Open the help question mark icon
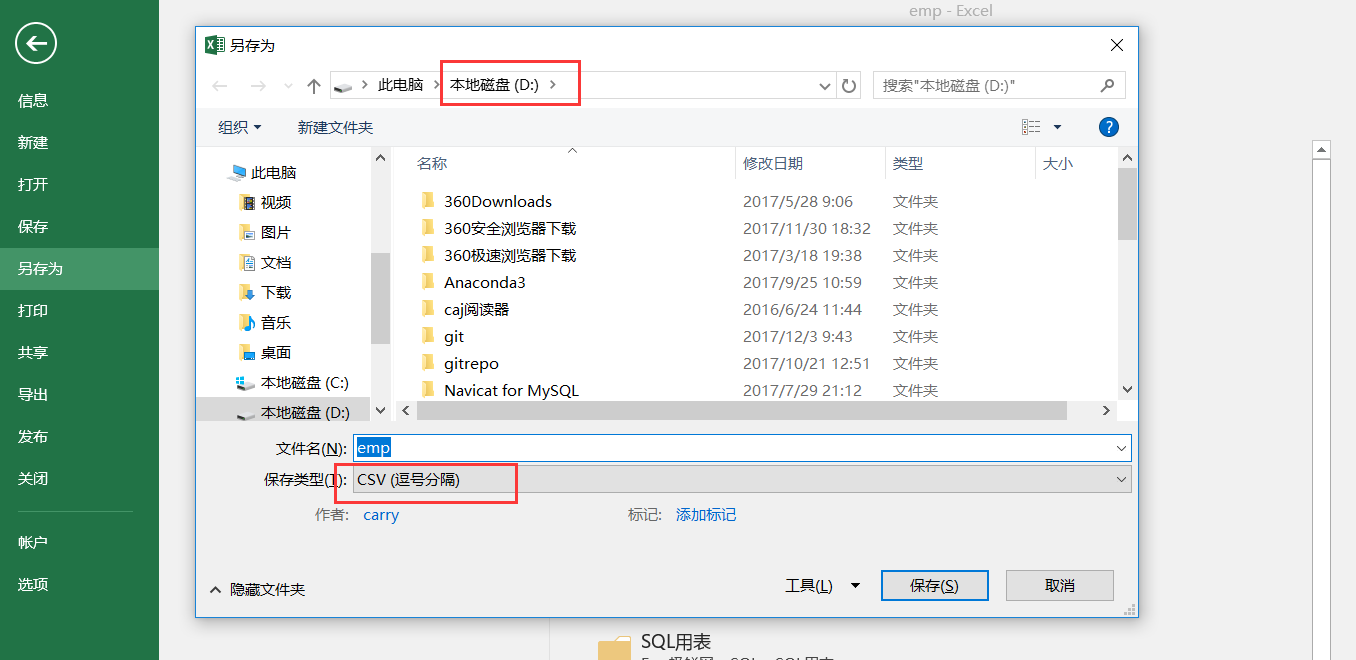Image resolution: width=1356 pixels, height=660 pixels. click(1108, 127)
